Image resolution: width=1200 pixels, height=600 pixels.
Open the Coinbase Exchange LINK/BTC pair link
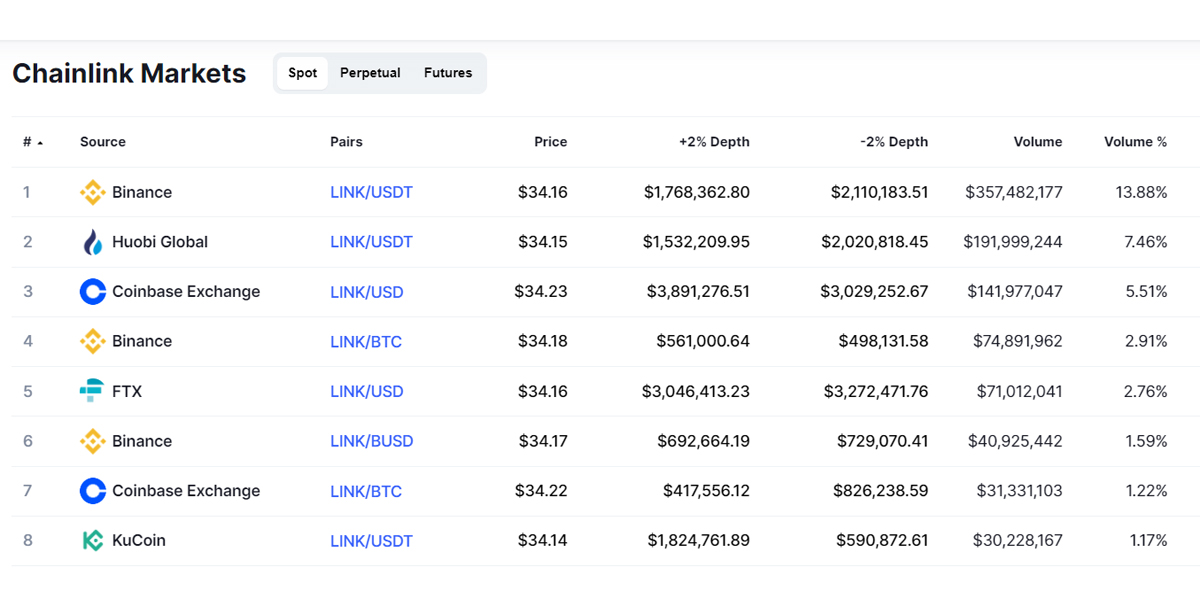tap(366, 491)
